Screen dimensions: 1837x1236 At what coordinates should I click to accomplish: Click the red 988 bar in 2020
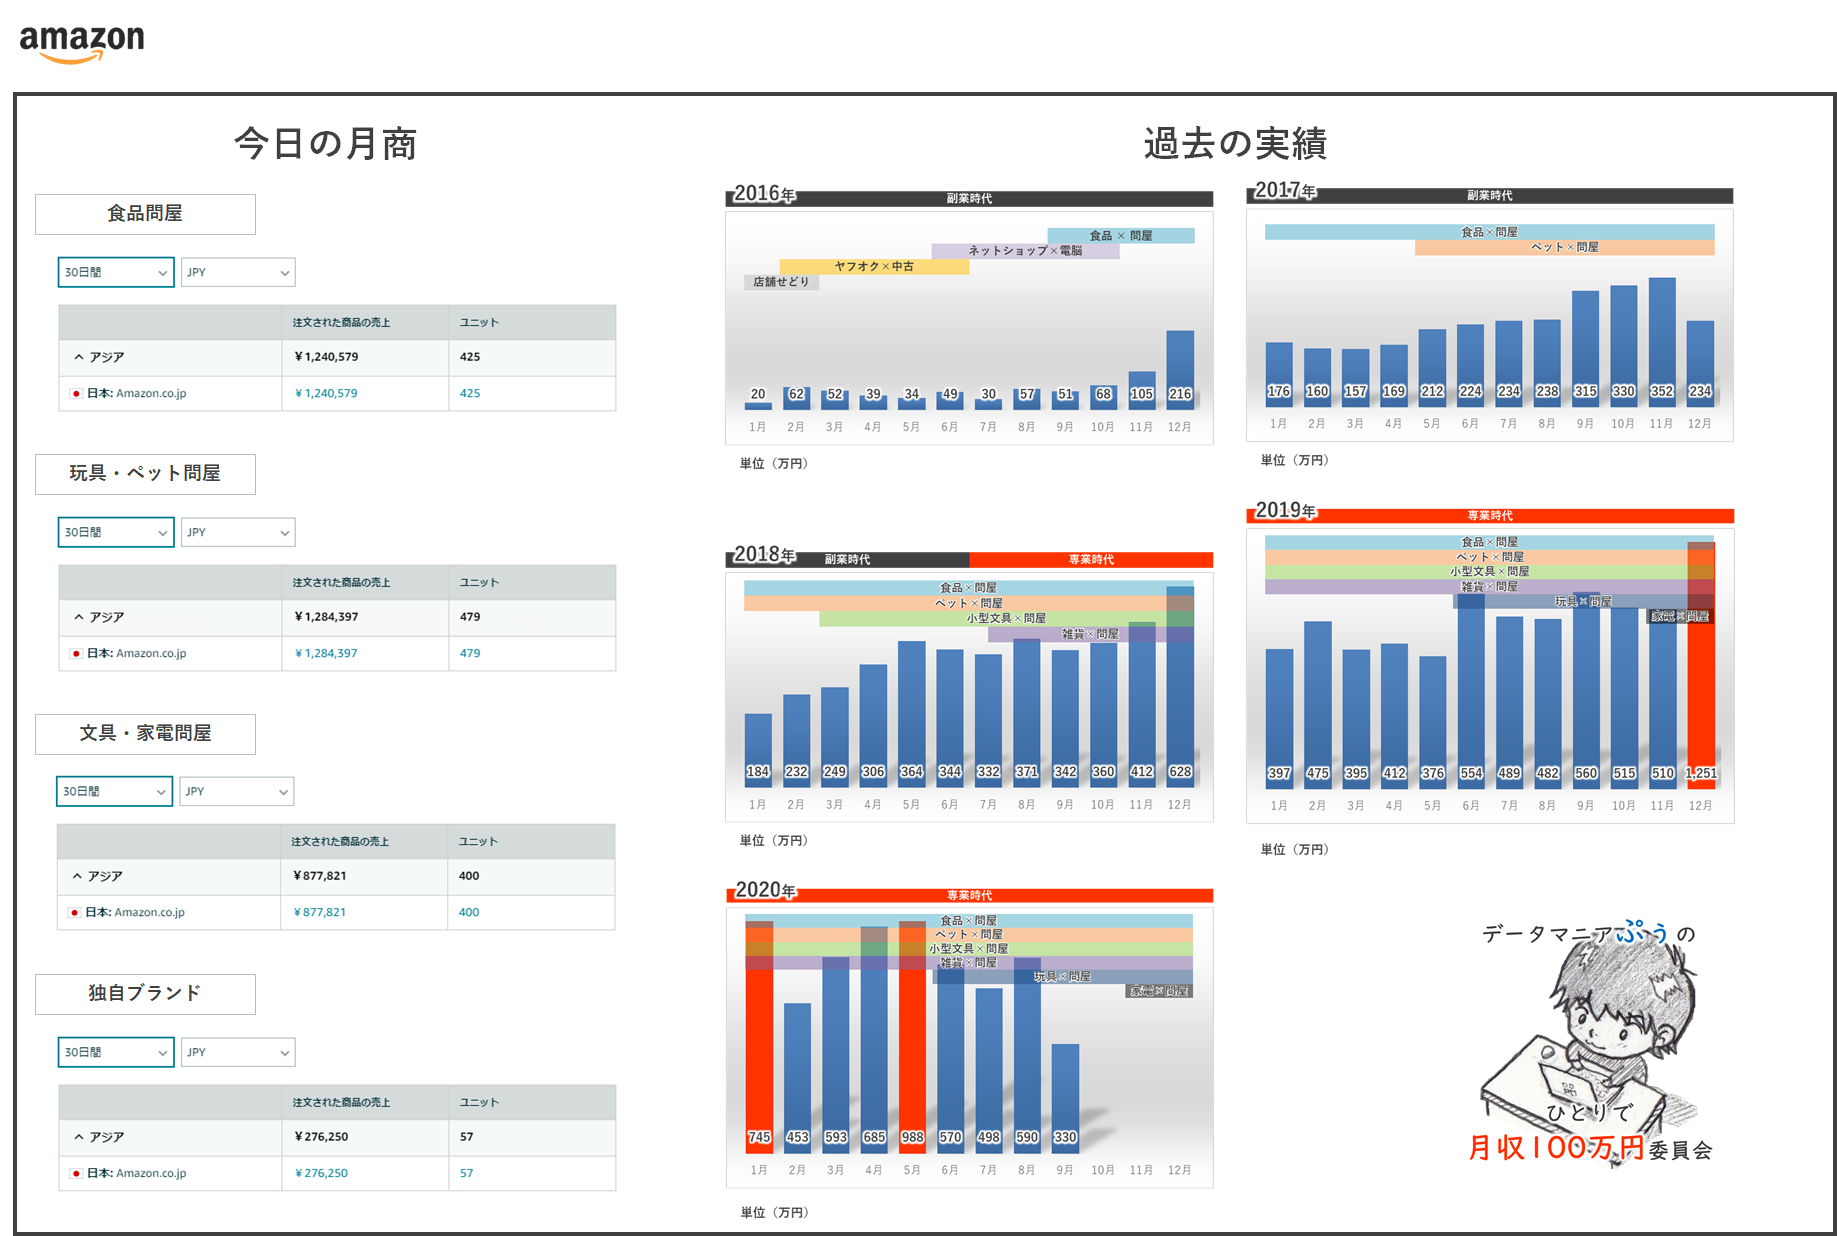pyautogui.click(x=912, y=1035)
